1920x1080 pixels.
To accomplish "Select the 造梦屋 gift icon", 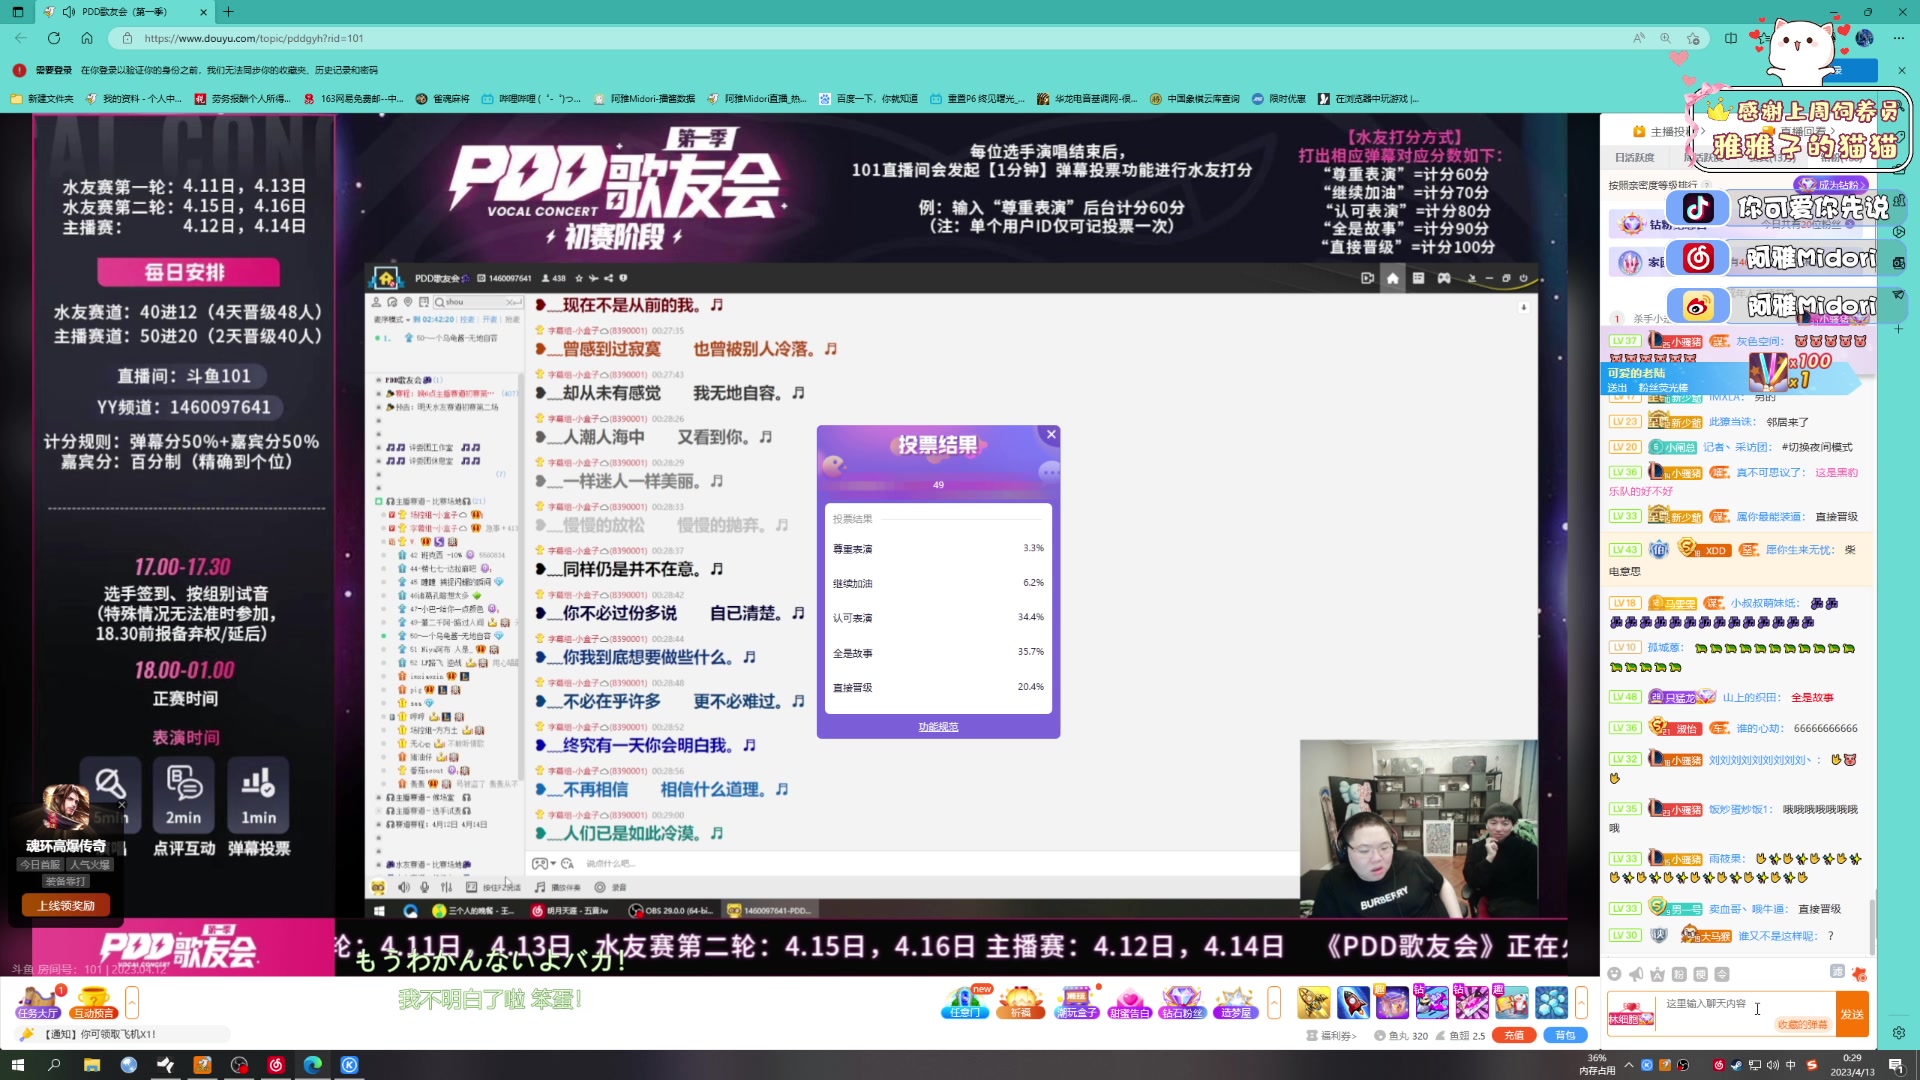I will (1236, 1001).
